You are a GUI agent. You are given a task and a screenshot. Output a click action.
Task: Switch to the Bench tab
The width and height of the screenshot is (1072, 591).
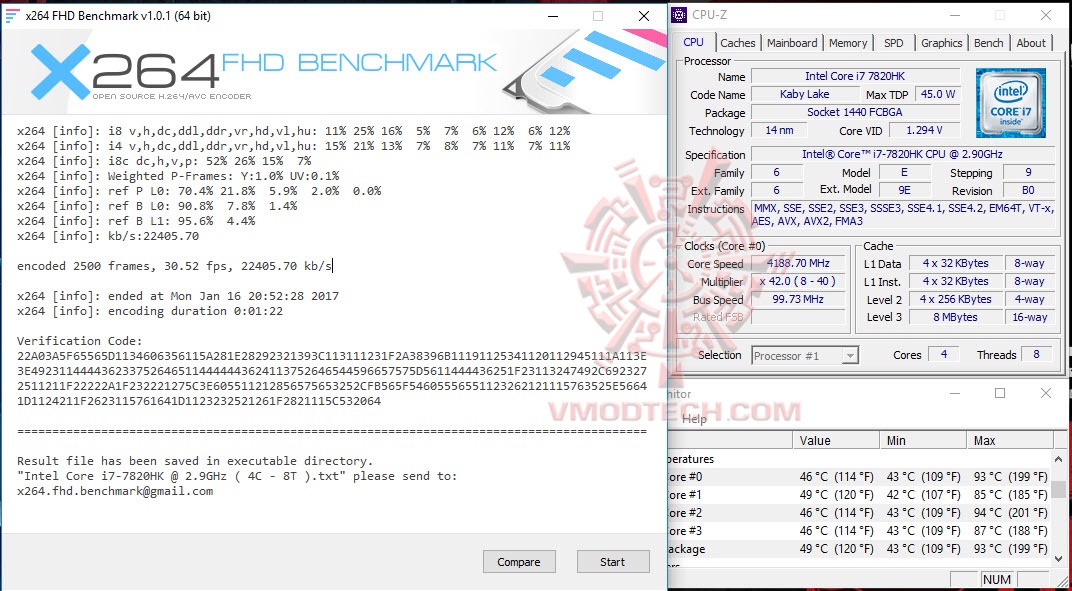989,43
